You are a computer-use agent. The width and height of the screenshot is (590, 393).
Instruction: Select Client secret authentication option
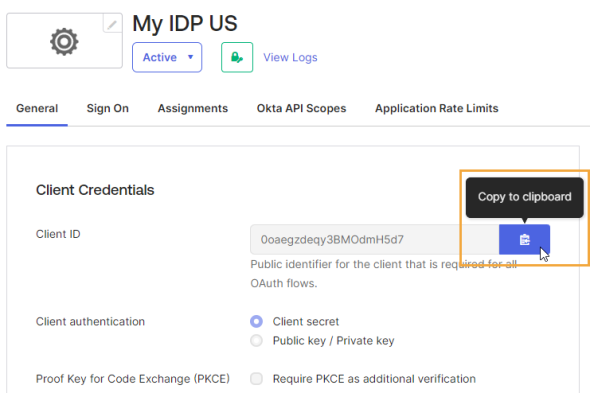257,321
